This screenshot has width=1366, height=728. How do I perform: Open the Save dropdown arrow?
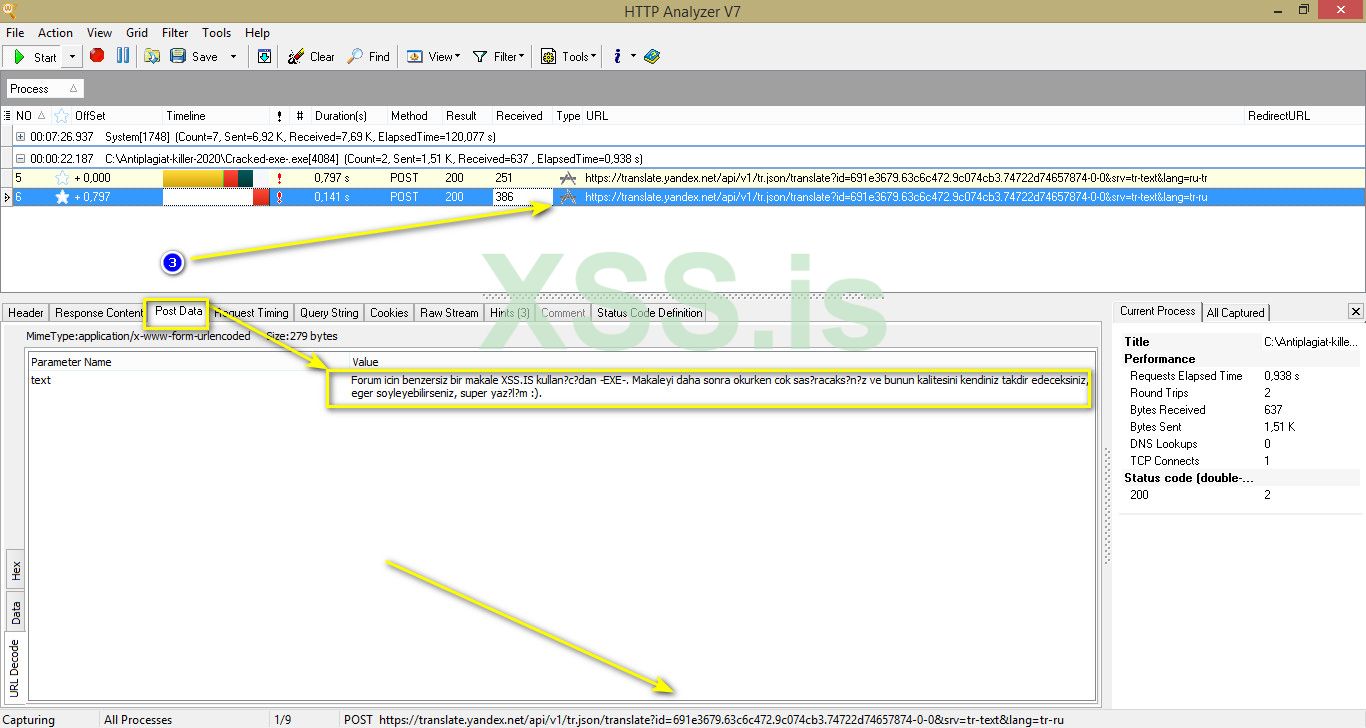234,57
